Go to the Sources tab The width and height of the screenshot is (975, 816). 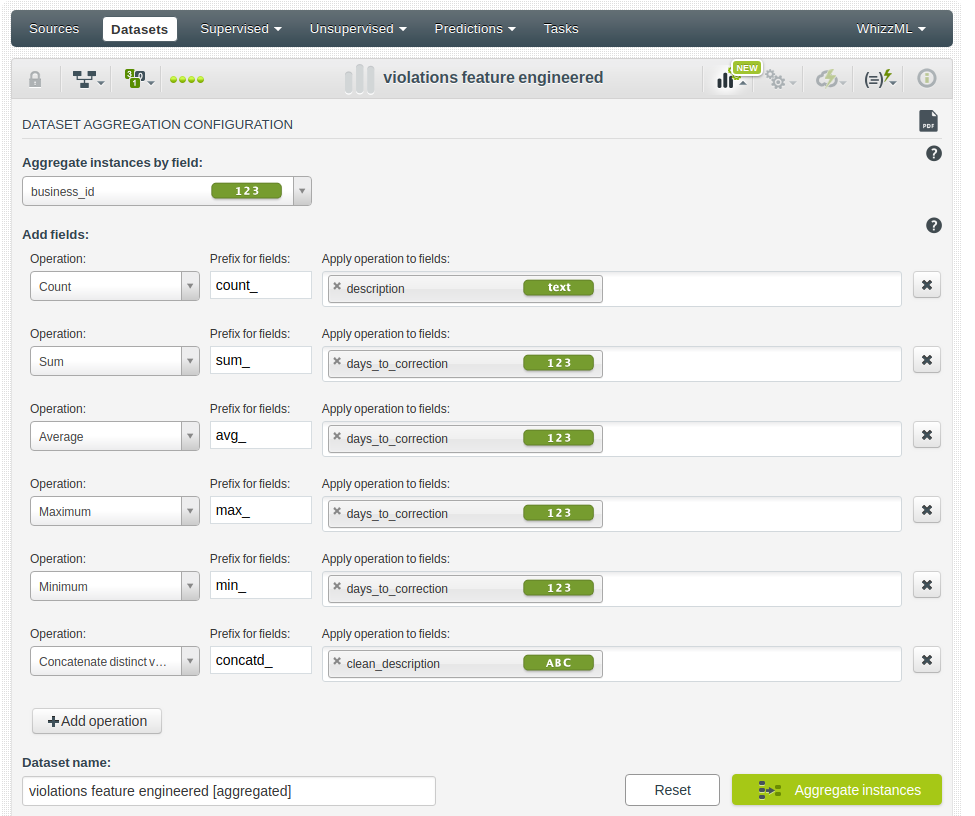pyautogui.click(x=54, y=29)
